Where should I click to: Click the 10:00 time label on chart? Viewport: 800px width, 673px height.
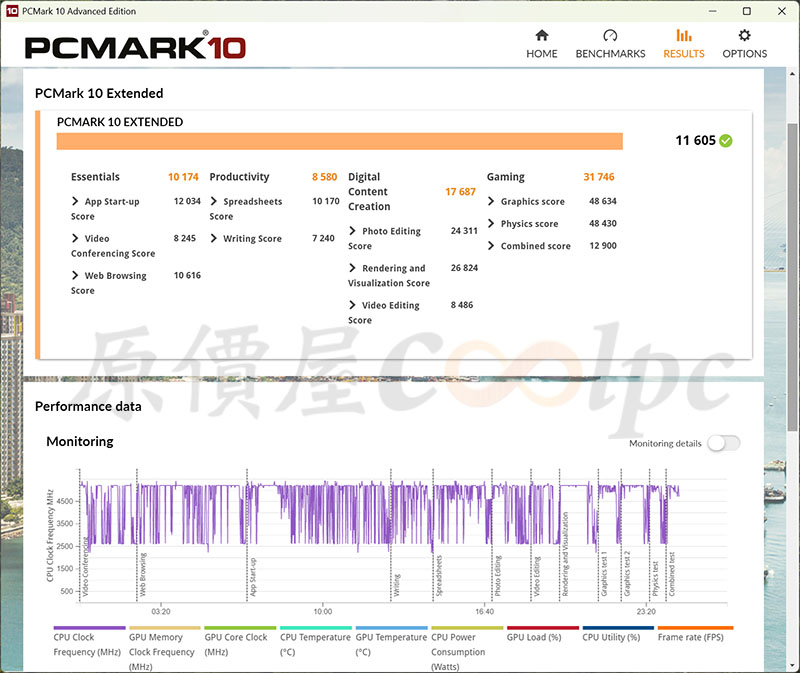click(x=322, y=611)
